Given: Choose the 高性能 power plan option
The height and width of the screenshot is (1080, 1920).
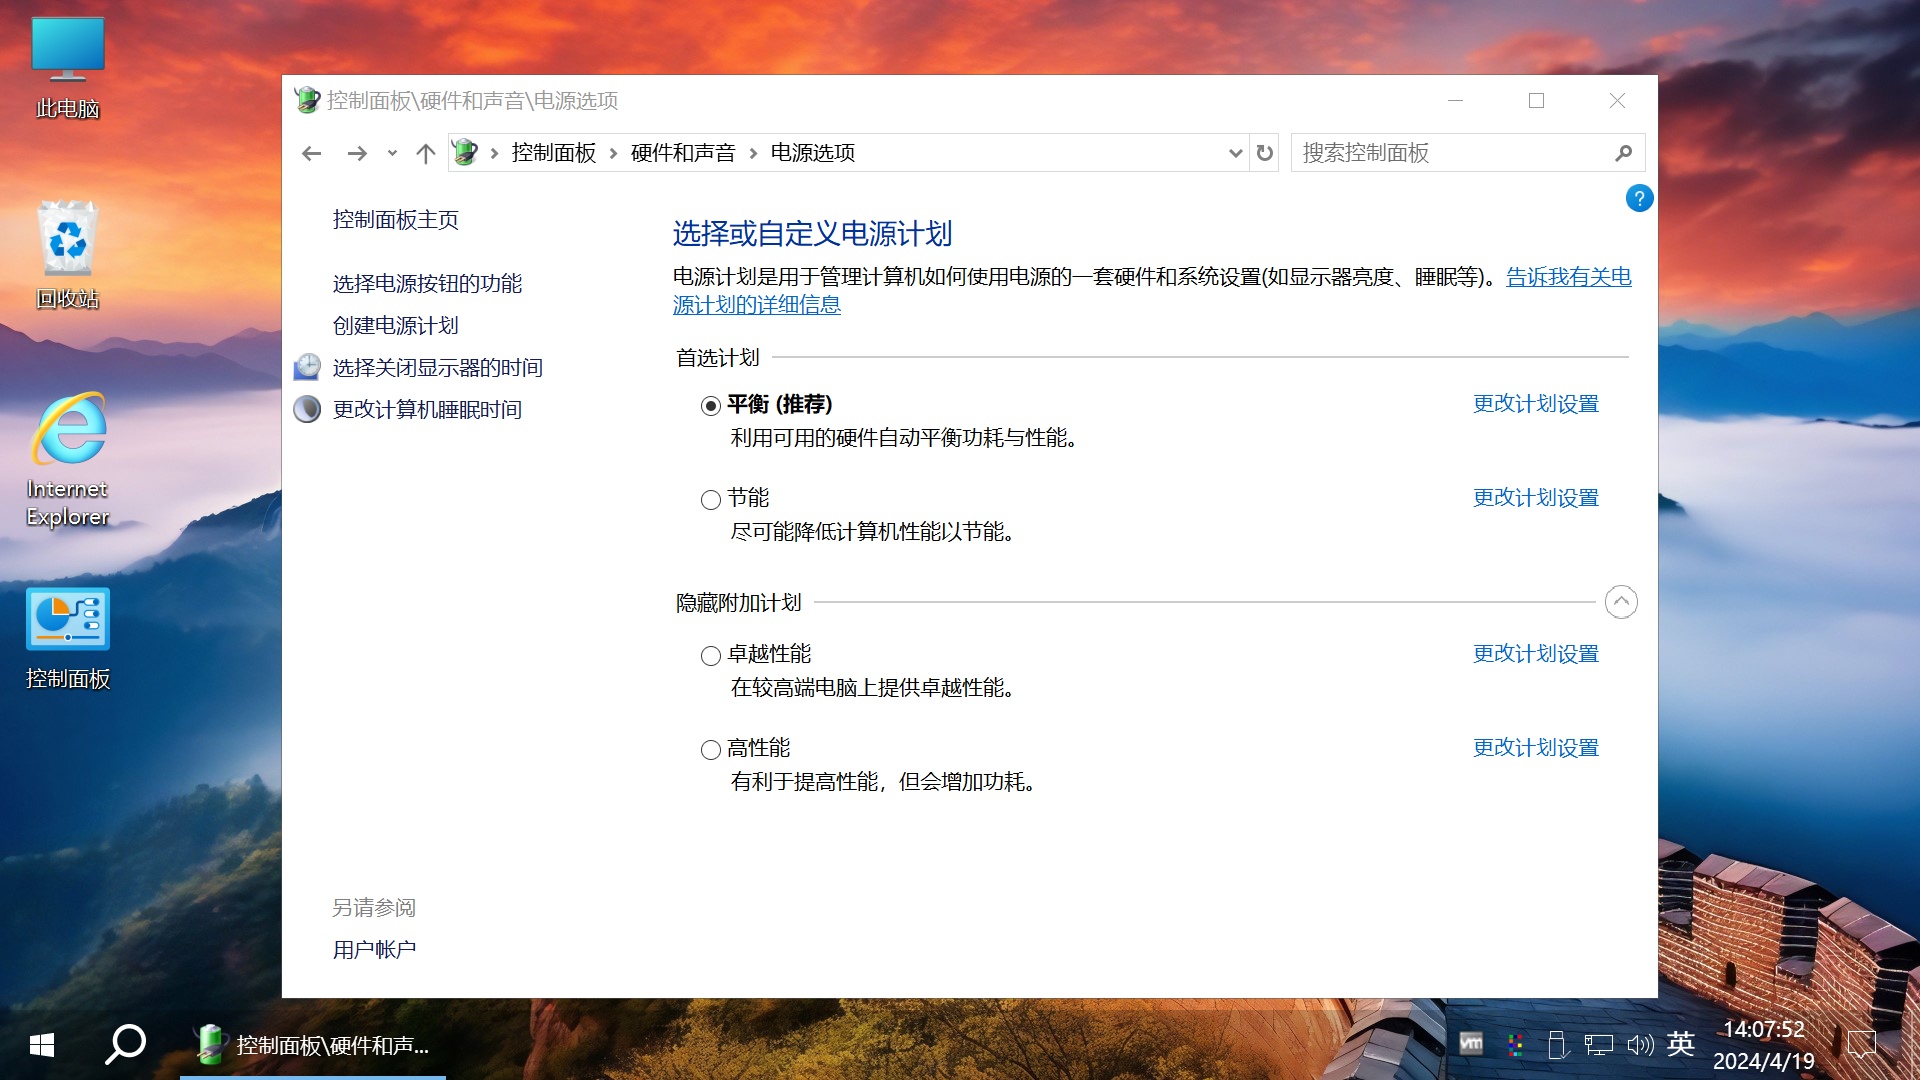Looking at the screenshot, I should point(710,749).
